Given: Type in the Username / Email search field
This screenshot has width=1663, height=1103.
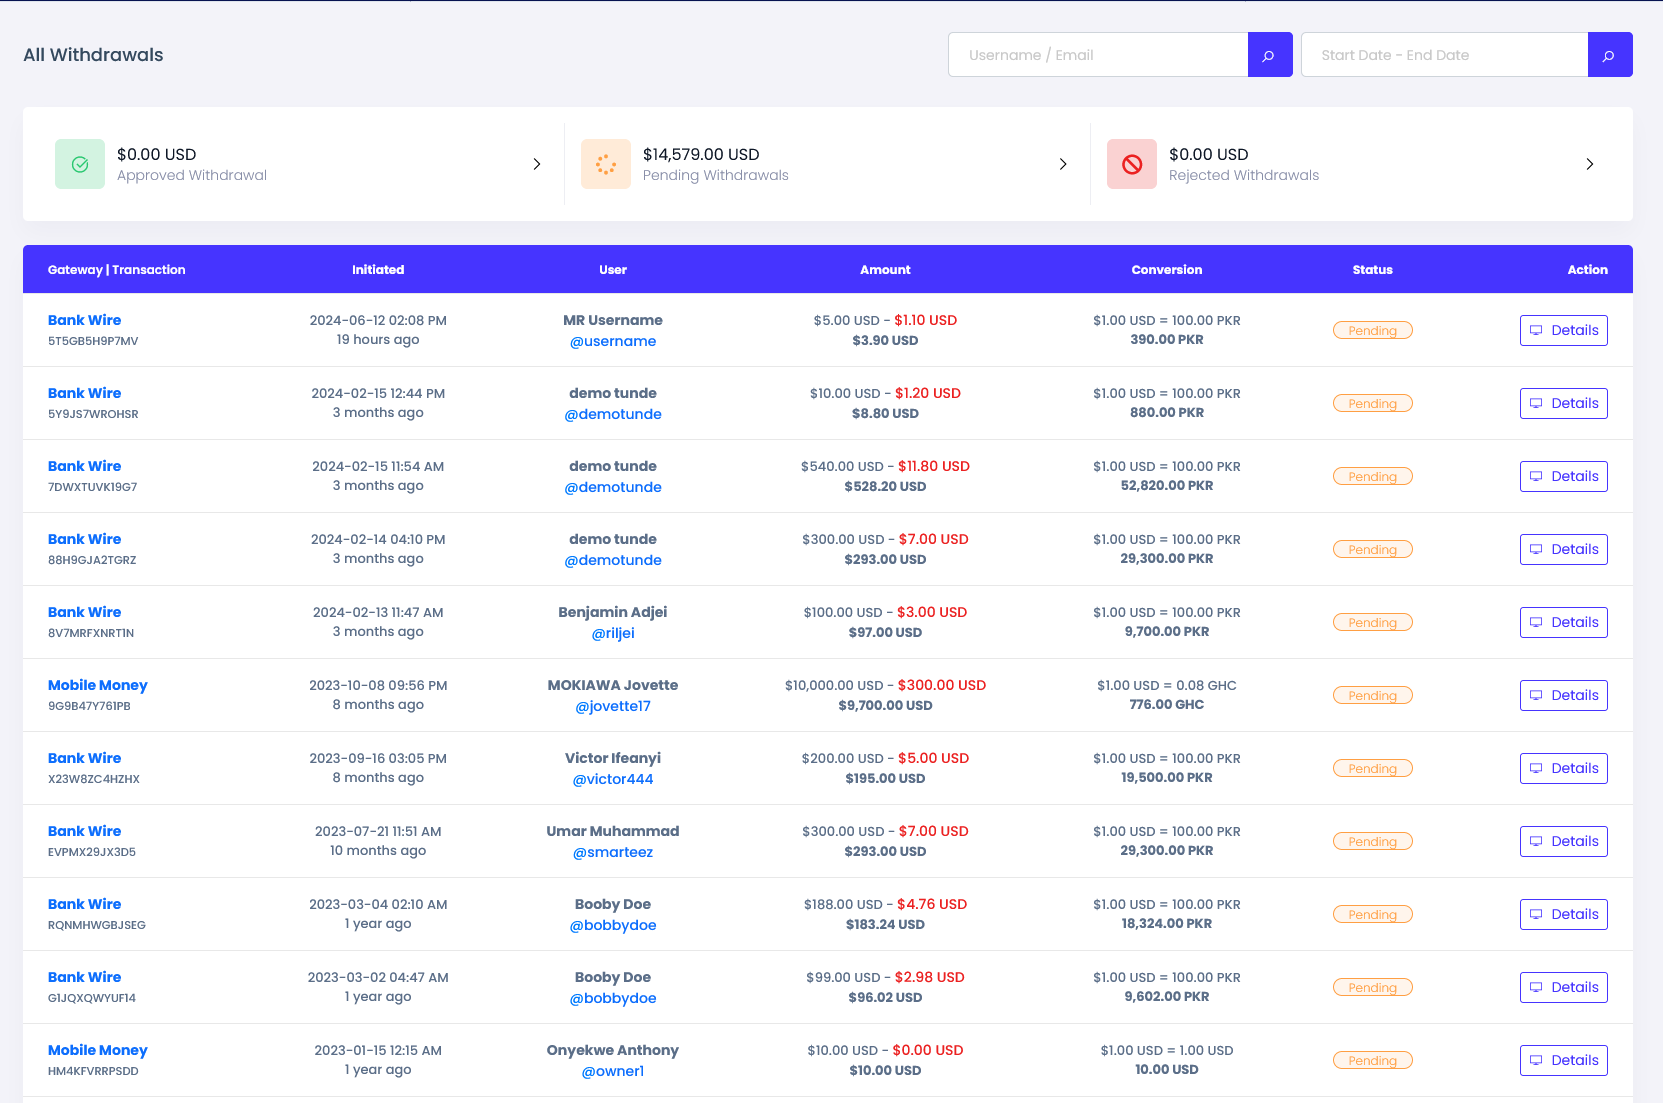Looking at the screenshot, I should [1098, 55].
